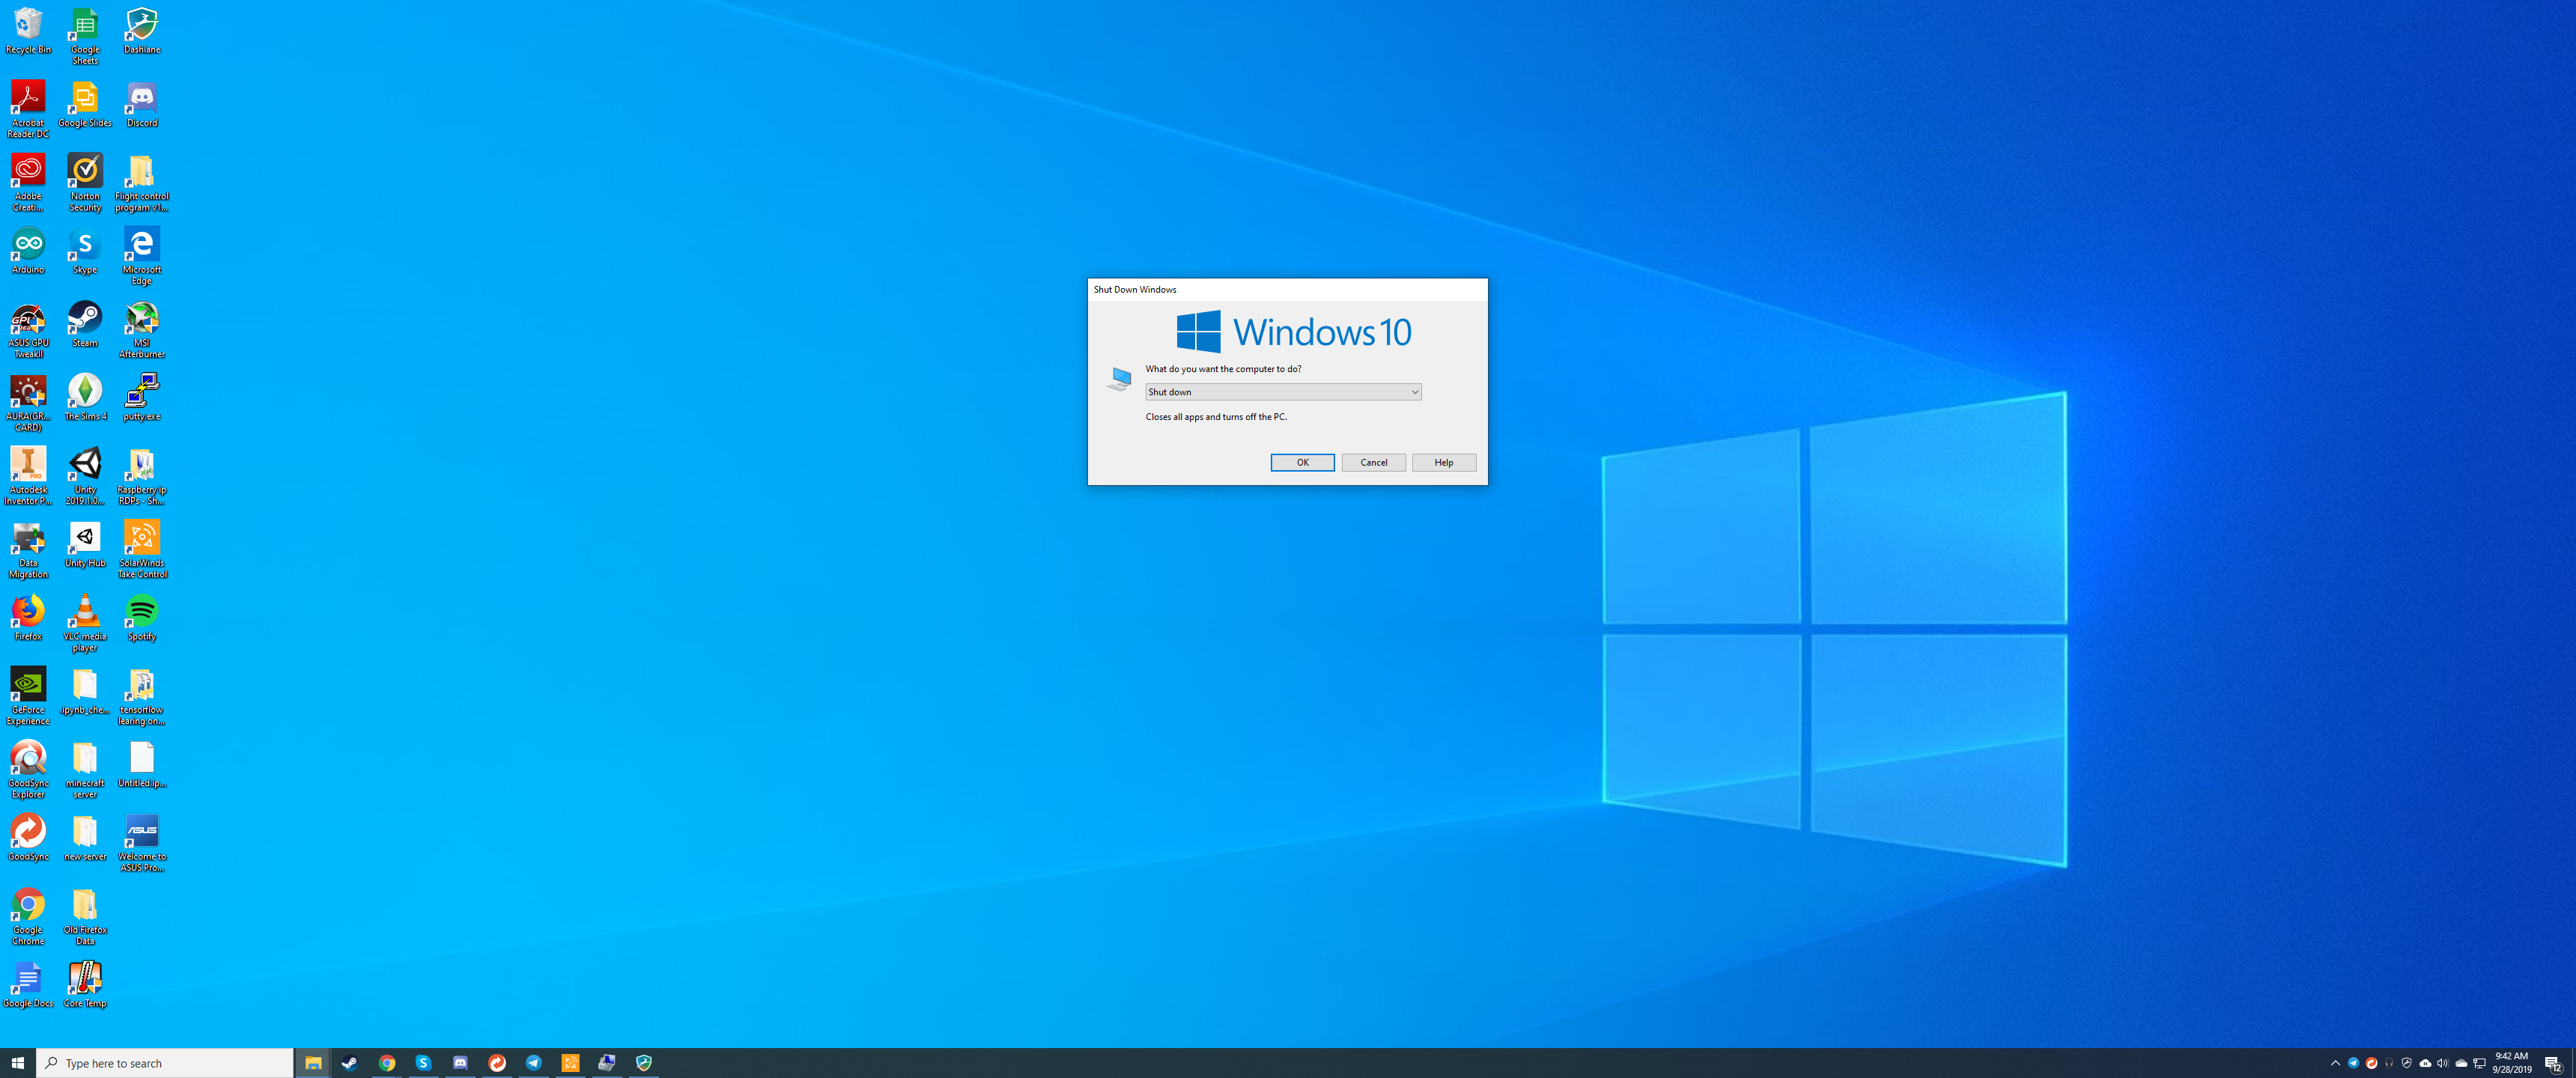This screenshot has height=1078, width=2576.
Task: Select the Untitled.ip... file icon
Action: 142,765
